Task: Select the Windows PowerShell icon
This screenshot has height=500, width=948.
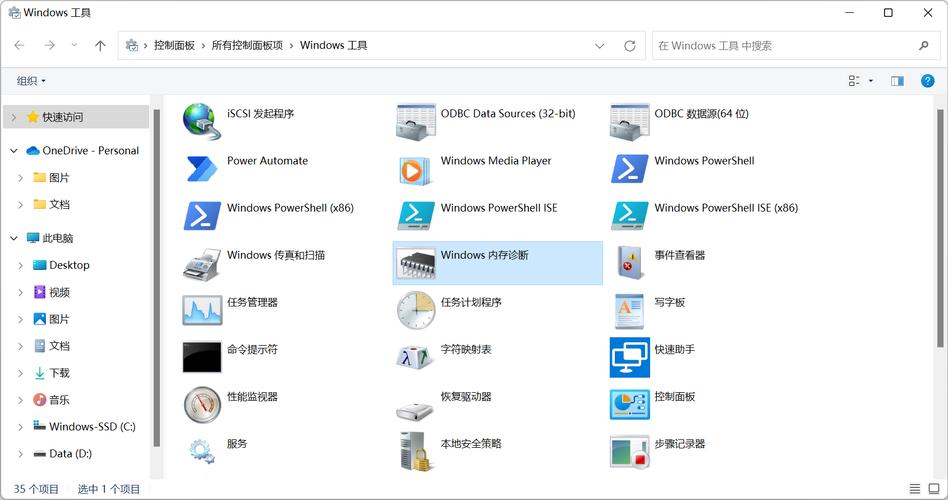Action: click(x=629, y=168)
